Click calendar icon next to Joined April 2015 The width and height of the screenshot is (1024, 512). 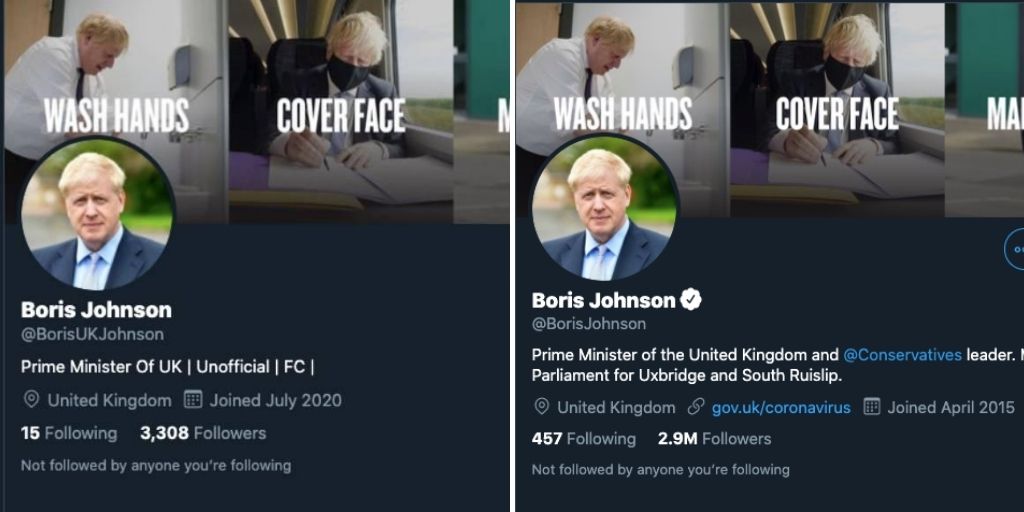872,408
